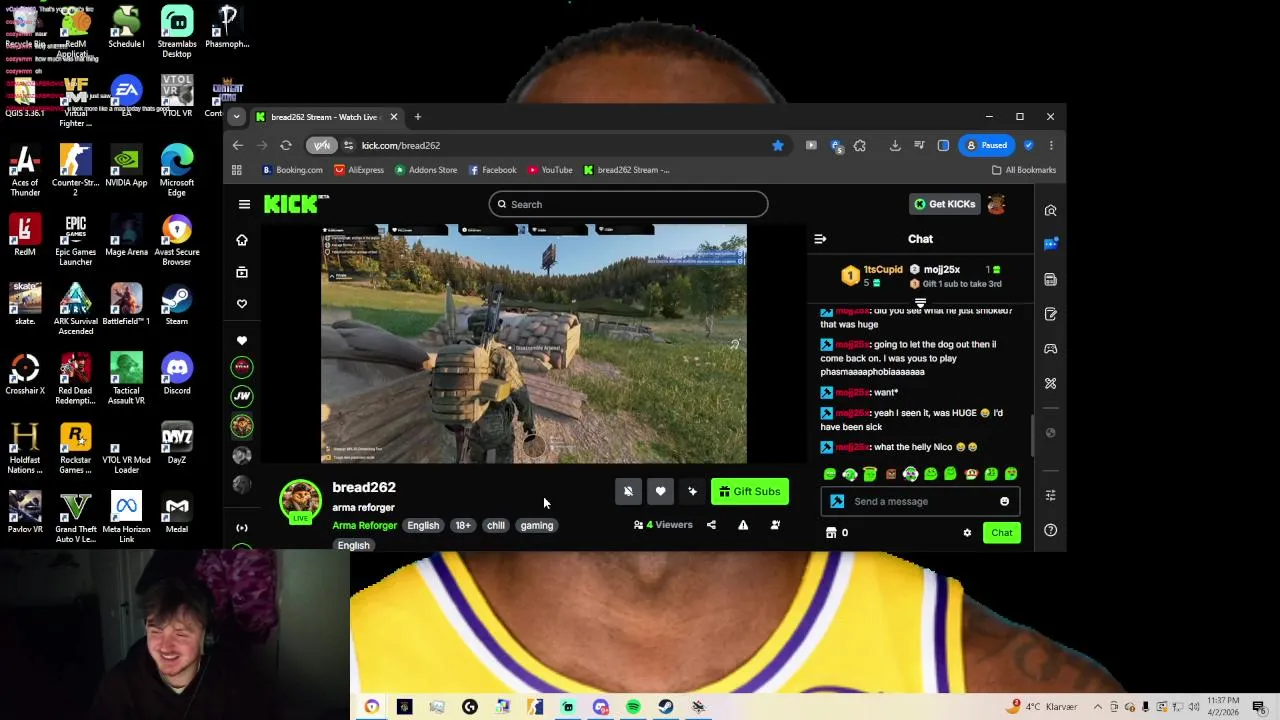The image size is (1280, 720).
Task: Open browser extensions puzzle icon
Action: [x=859, y=145]
